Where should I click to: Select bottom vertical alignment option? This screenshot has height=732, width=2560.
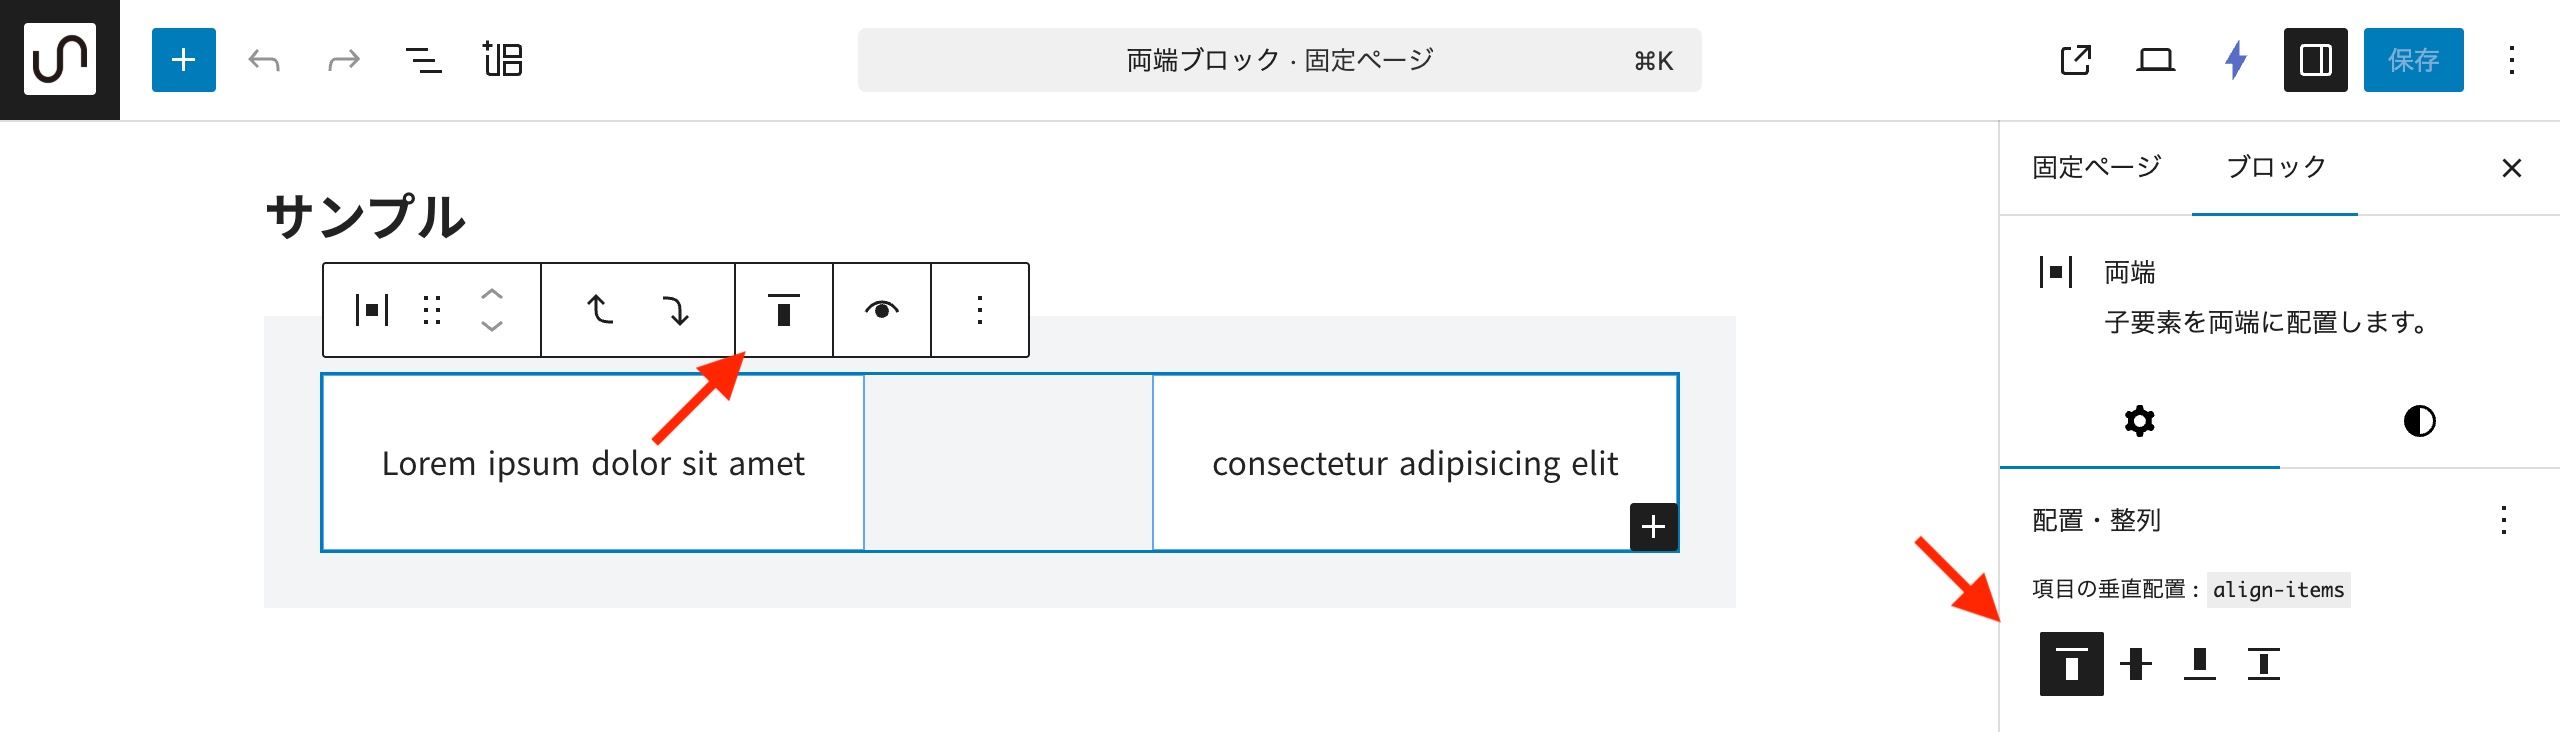(x=2200, y=664)
